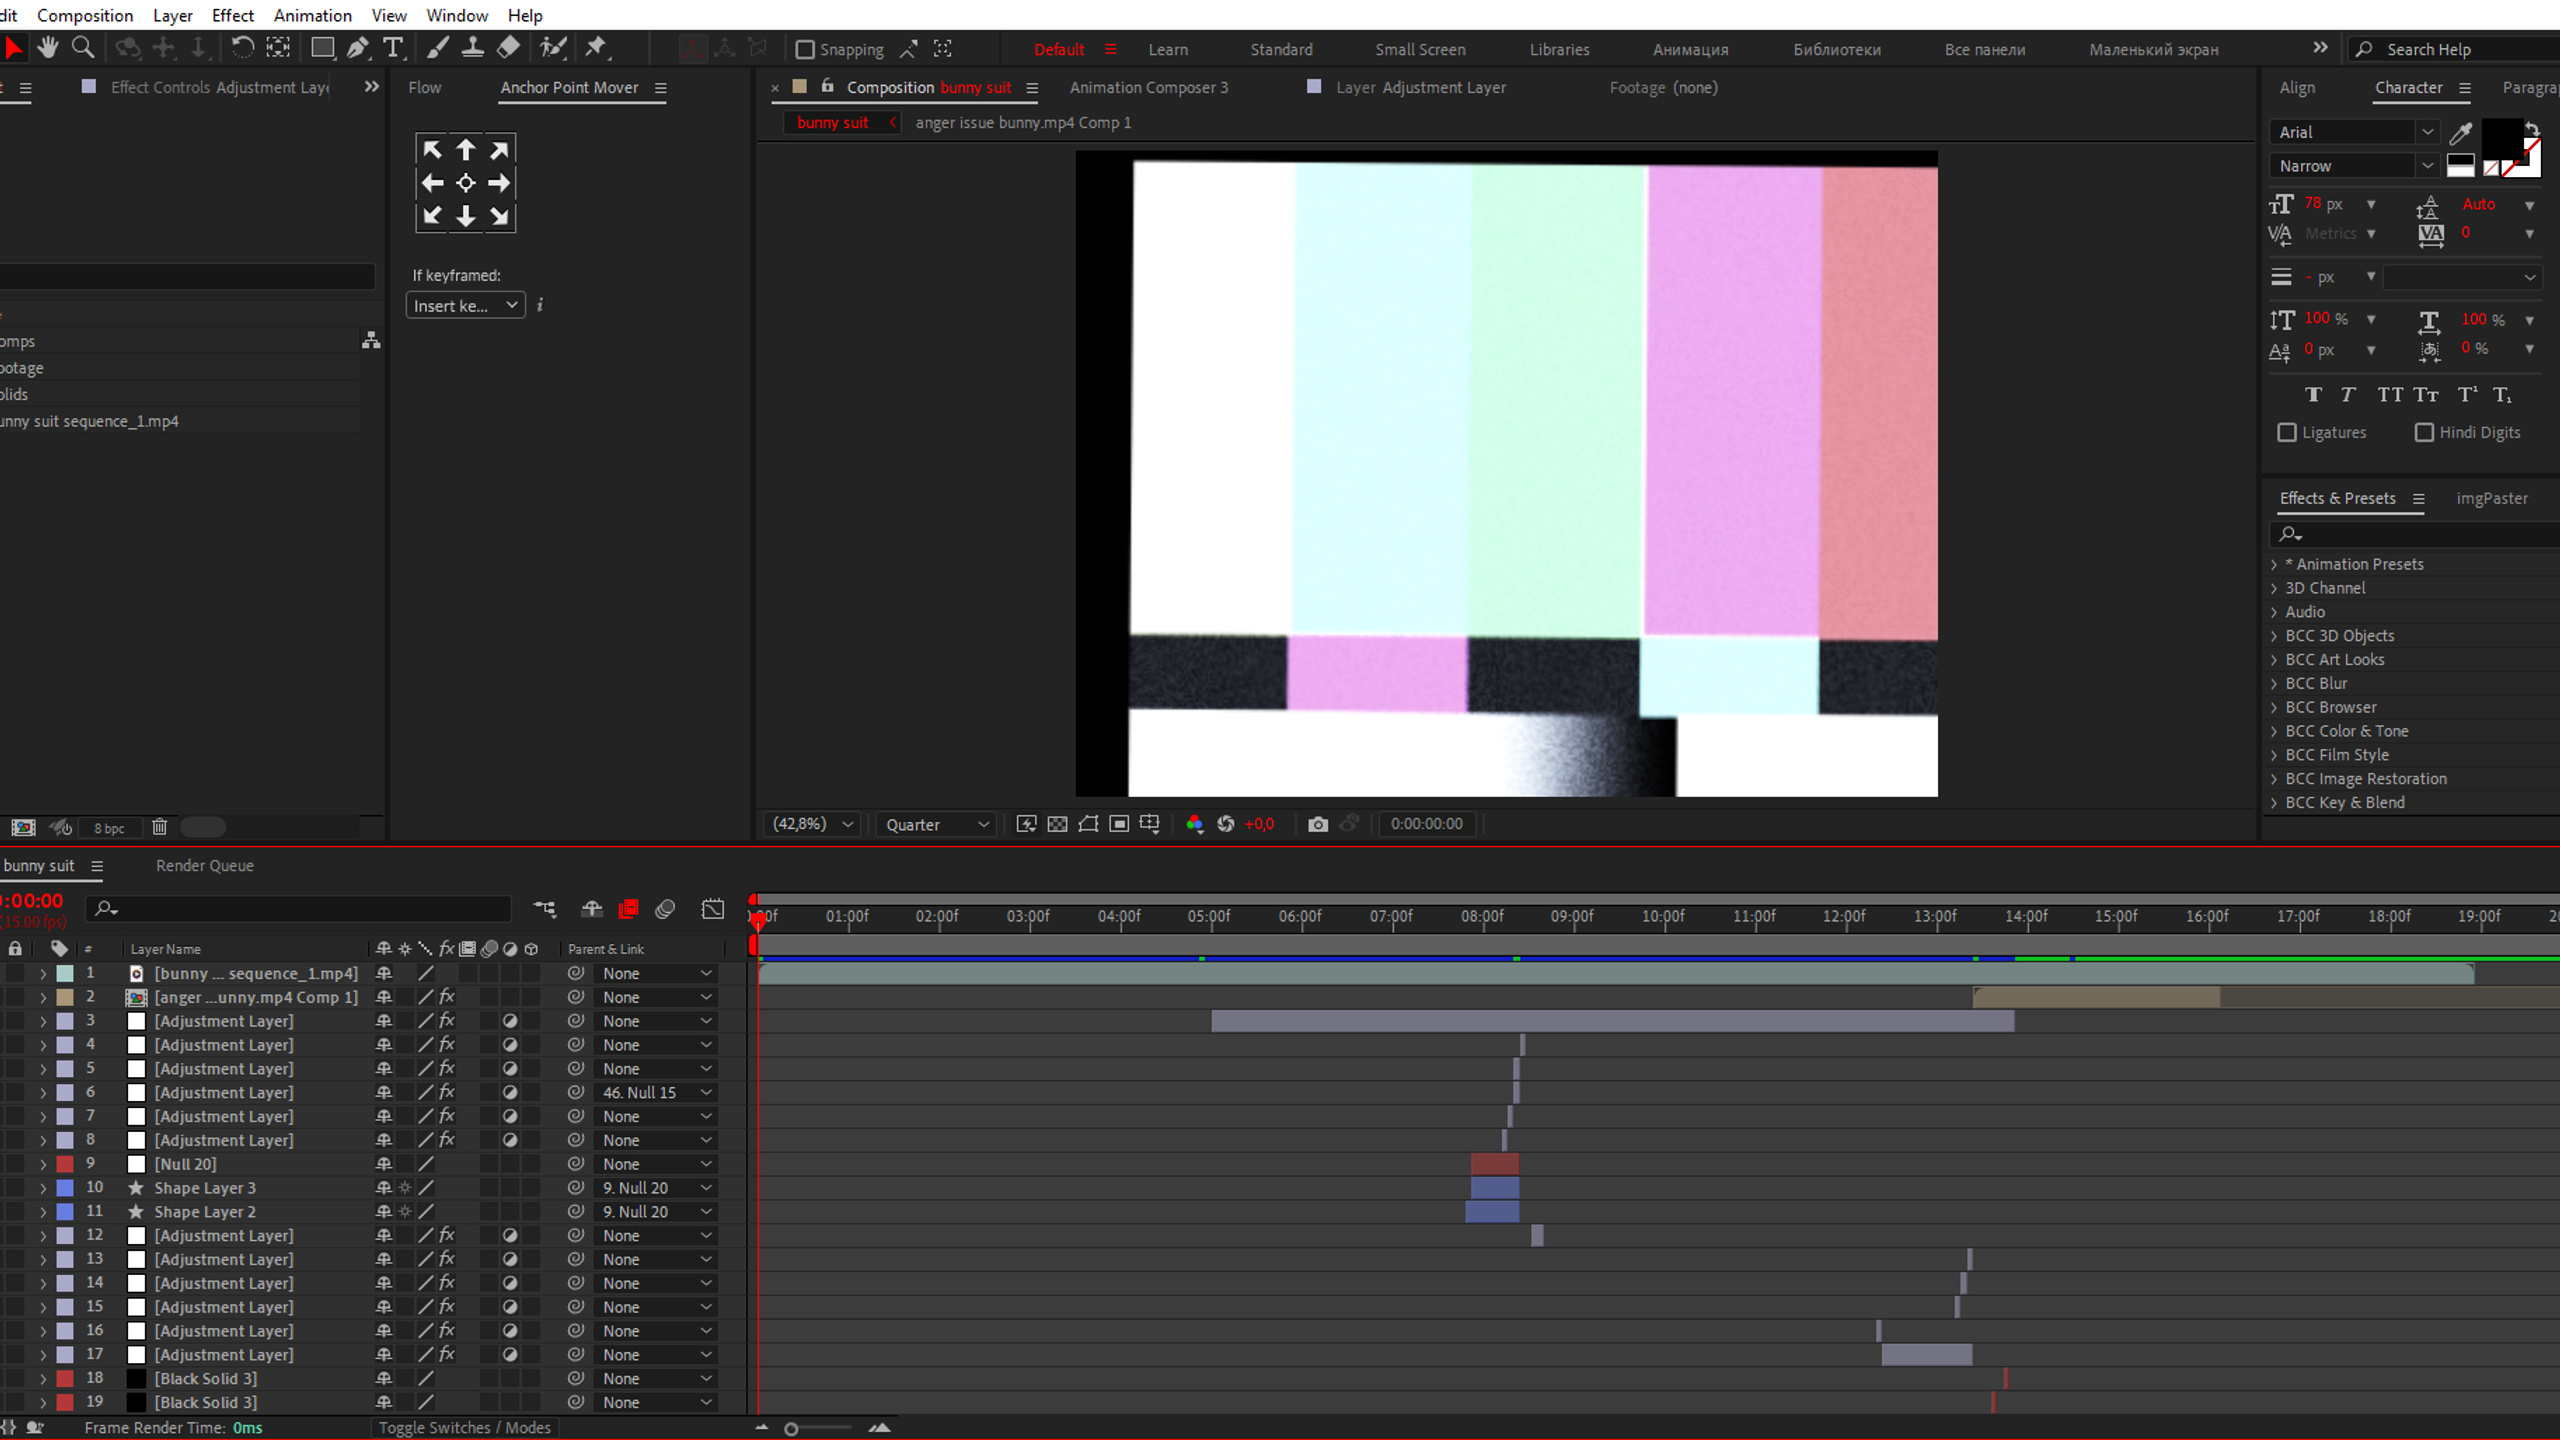Image resolution: width=2560 pixels, height=1440 pixels.
Task: Open the Narrow font style dropdown
Action: [x=2354, y=166]
